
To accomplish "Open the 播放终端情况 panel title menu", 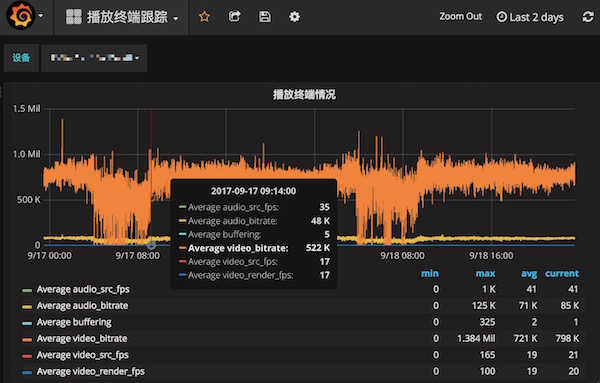I will click(x=304, y=95).
